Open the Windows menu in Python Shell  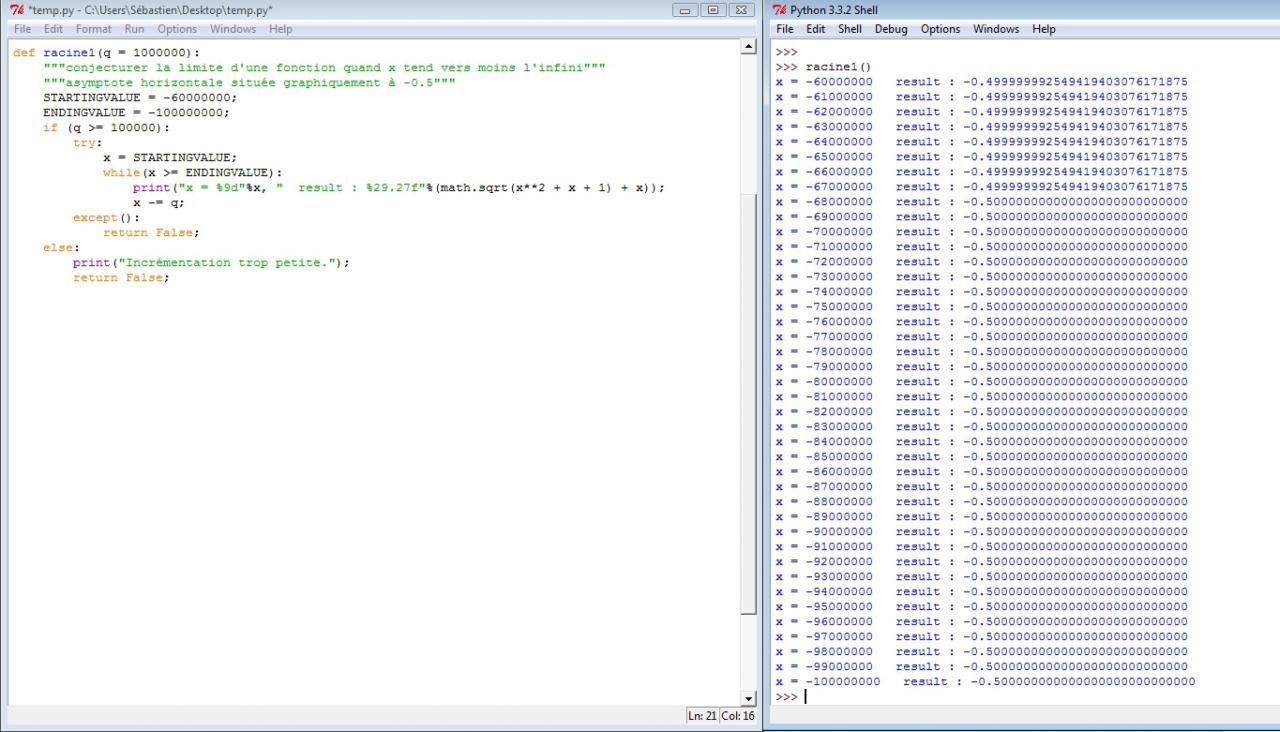click(x=996, y=29)
